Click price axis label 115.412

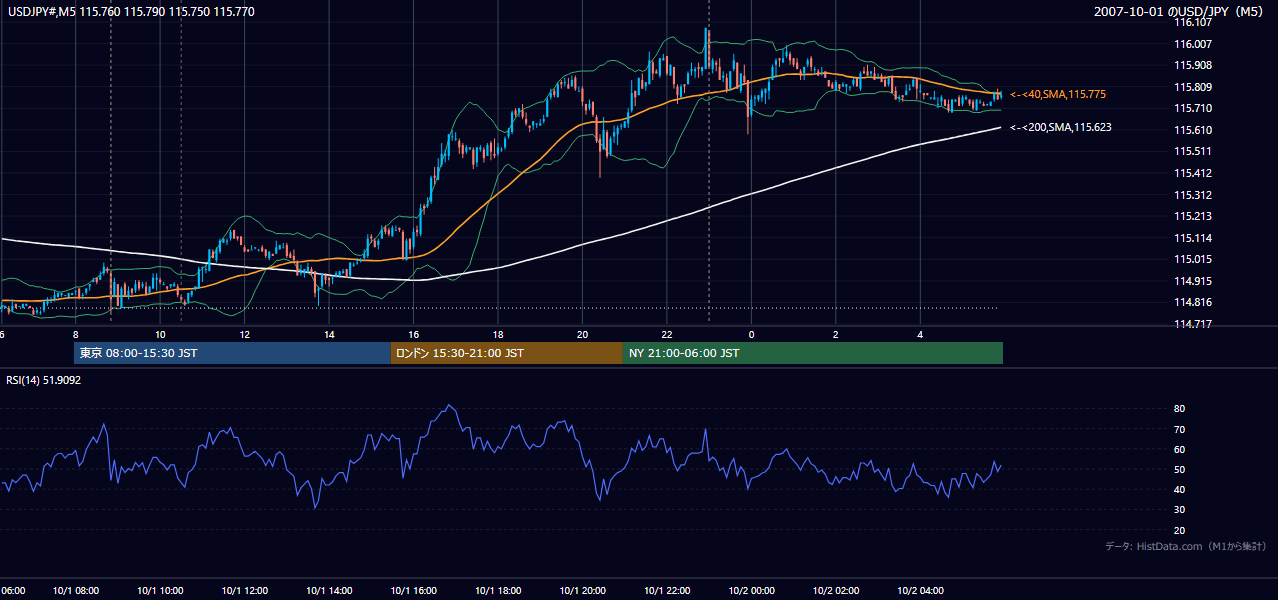(1193, 173)
